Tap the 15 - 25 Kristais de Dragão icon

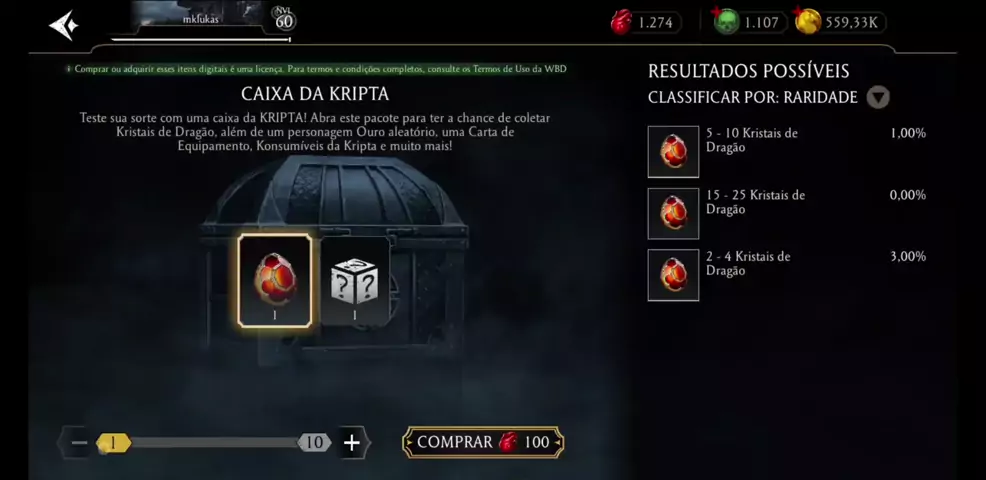[x=673, y=213]
